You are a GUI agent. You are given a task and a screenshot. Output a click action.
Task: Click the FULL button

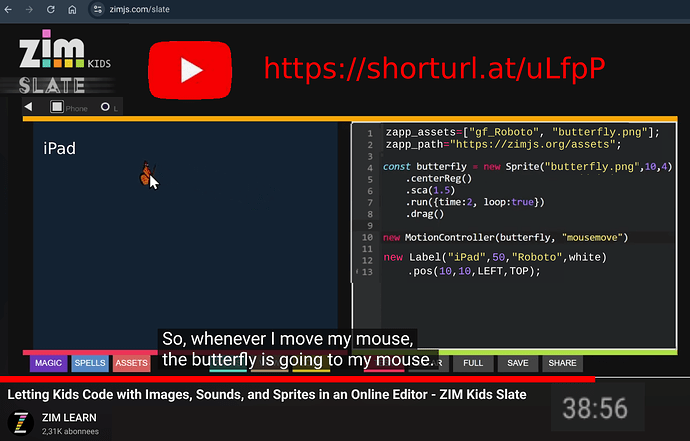tap(473, 363)
